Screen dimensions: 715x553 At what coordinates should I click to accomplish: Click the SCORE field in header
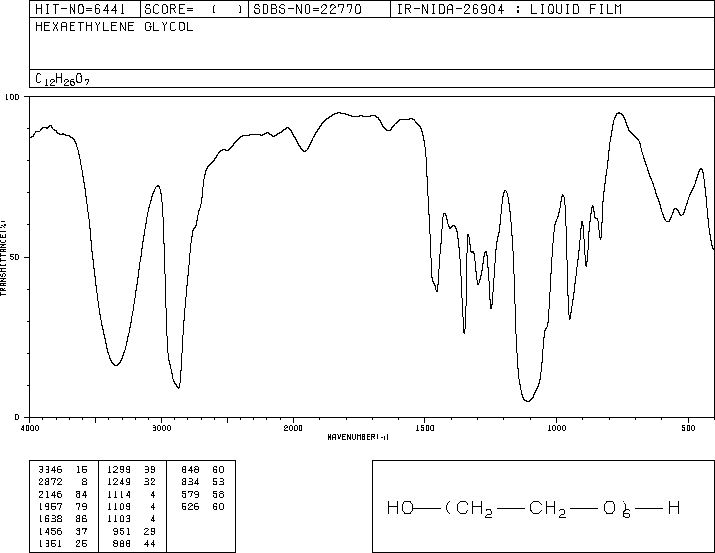point(194,9)
